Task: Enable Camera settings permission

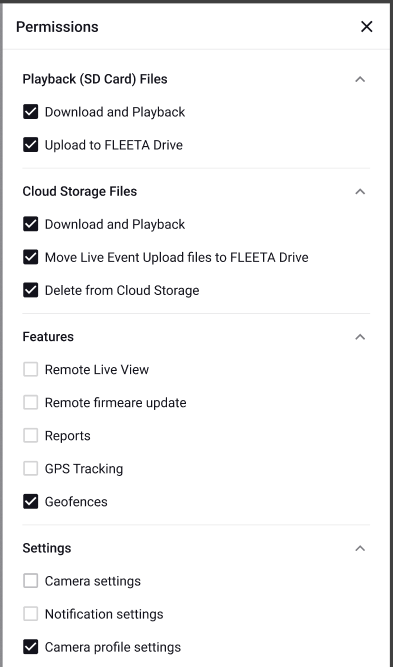Action: [x=31, y=581]
